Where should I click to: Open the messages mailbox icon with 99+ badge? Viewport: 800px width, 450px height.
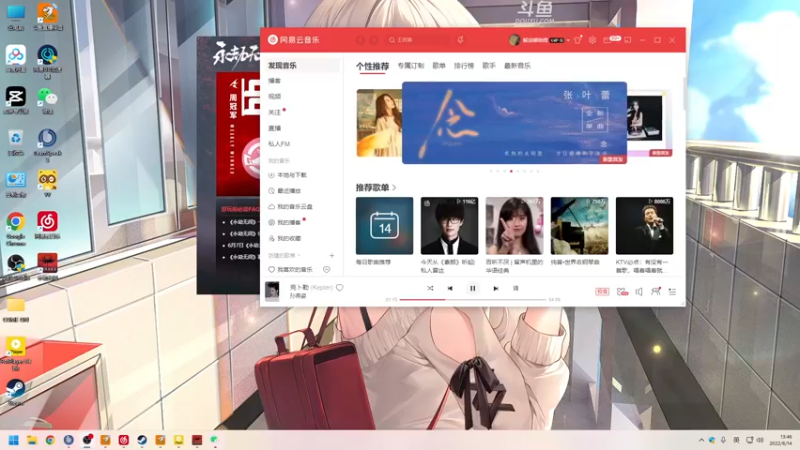tap(608, 40)
